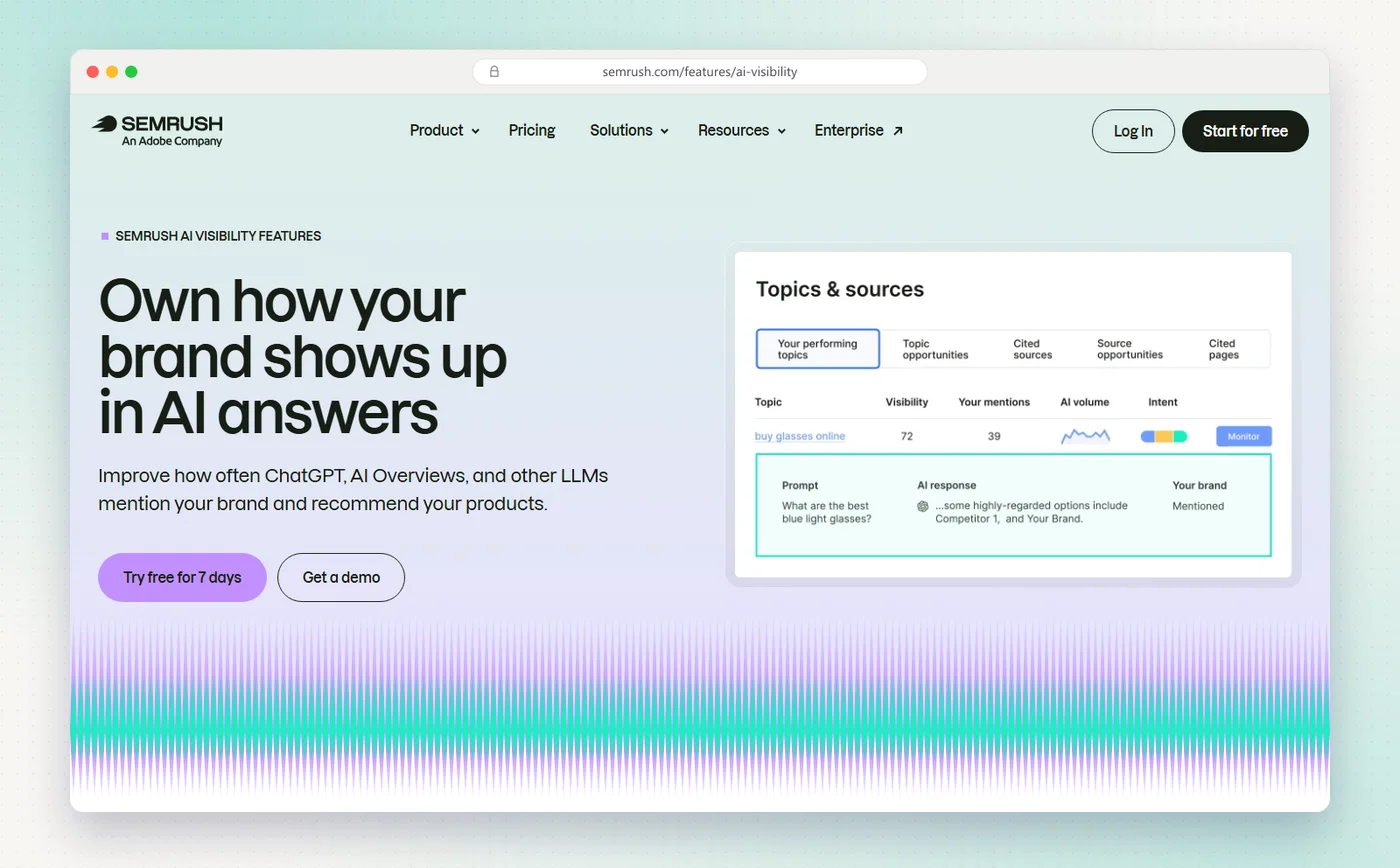Click the AI volume column header
The image size is (1400, 868).
pyautogui.click(x=1085, y=402)
